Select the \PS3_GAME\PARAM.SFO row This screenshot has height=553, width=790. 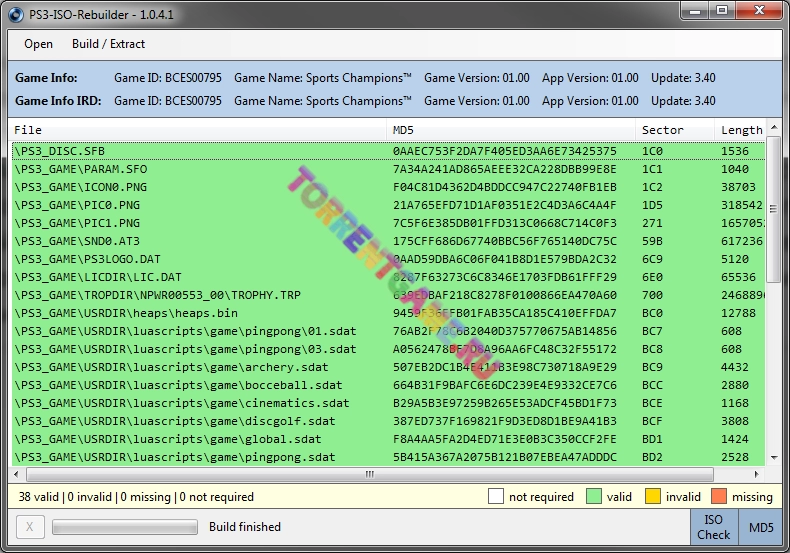pyautogui.click(x=200, y=169)
